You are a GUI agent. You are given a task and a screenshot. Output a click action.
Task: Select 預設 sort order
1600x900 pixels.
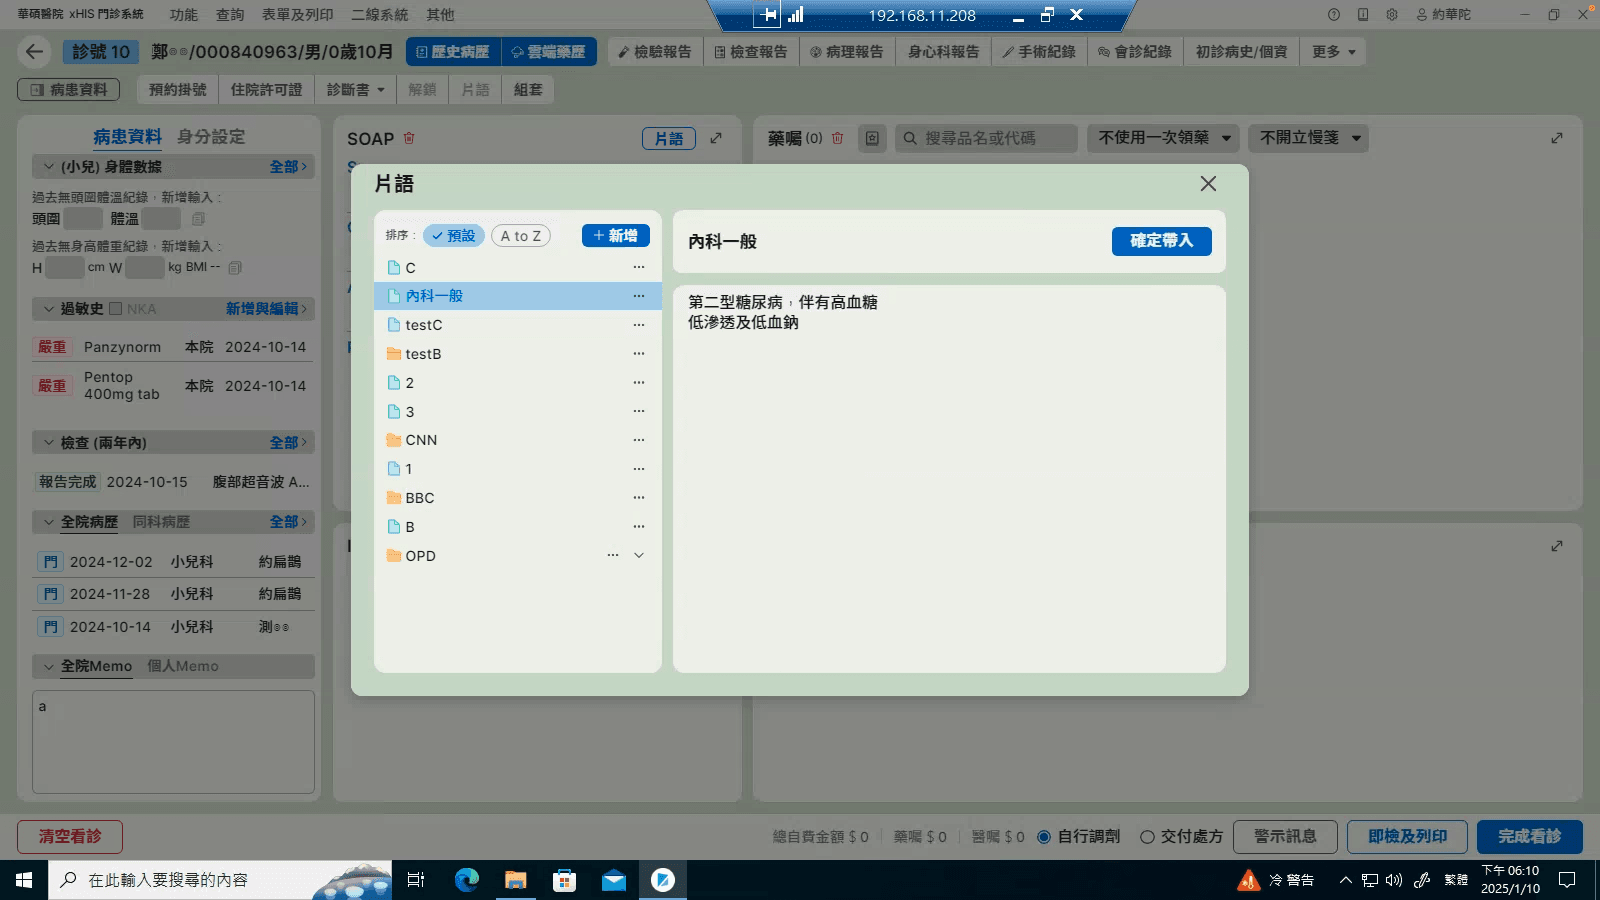(x=454, y=236)
